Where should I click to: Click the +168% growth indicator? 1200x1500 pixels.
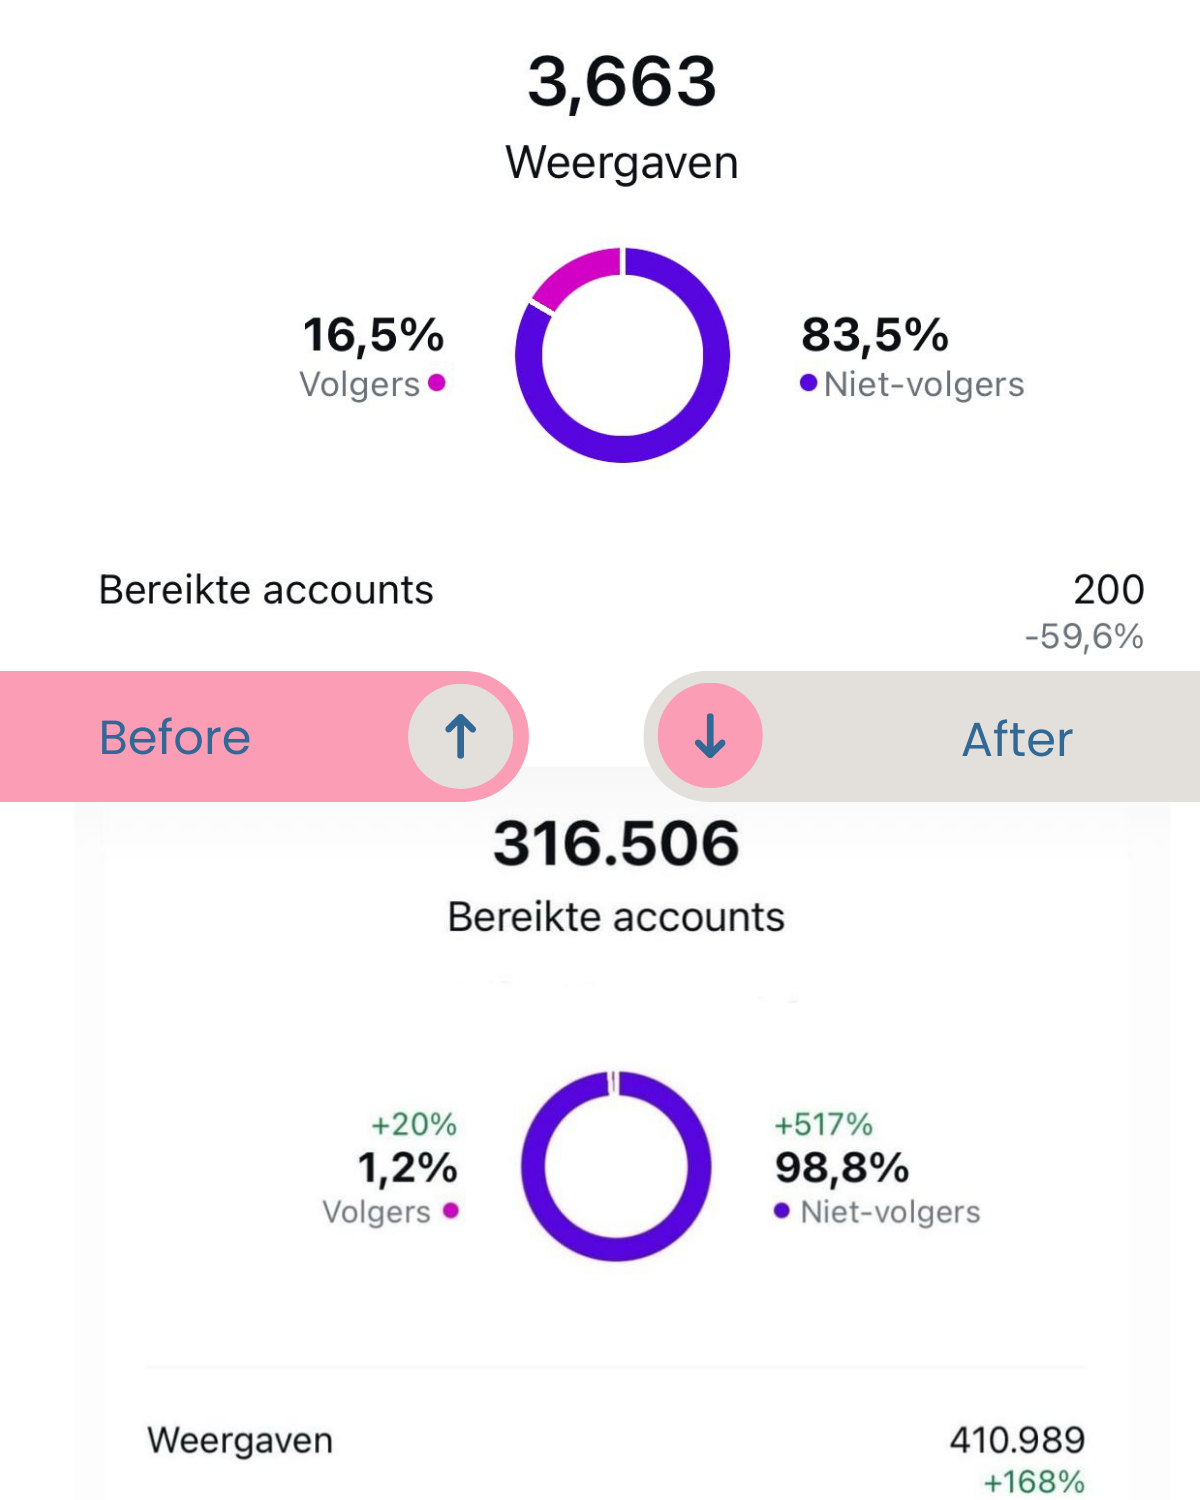(1034, 1481)
